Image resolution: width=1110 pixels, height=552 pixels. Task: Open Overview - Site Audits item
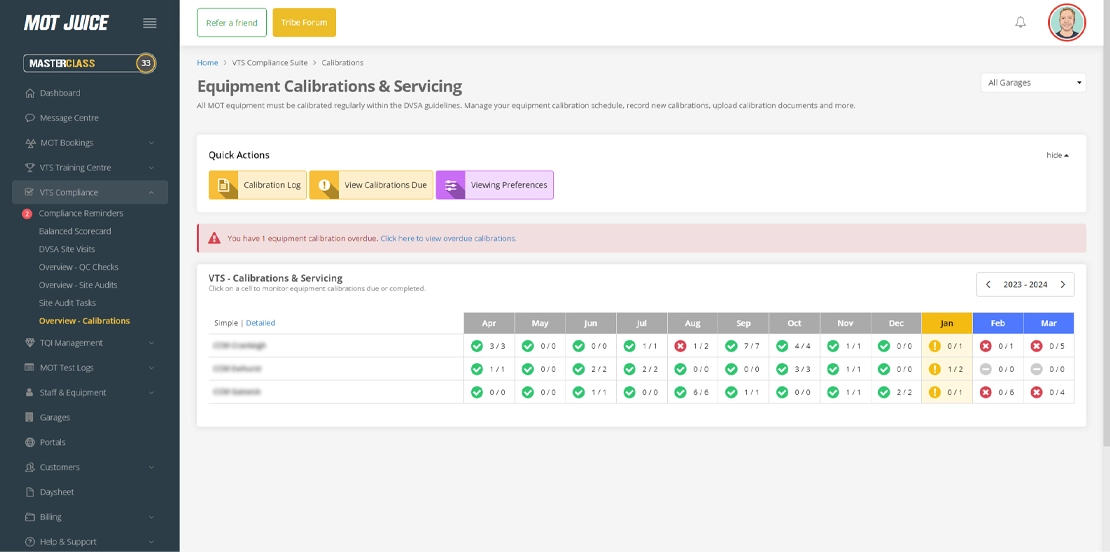(x=78, y=284)
